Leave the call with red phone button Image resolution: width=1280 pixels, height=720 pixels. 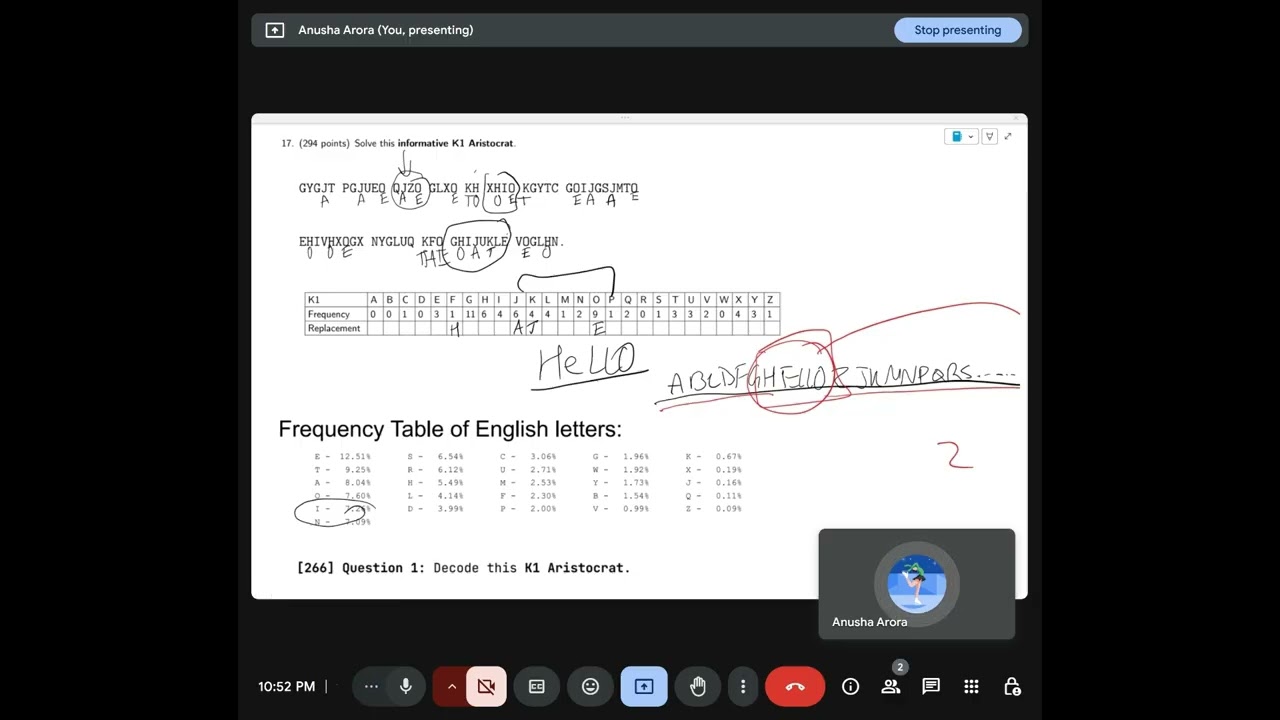click(x=795, y=687)
